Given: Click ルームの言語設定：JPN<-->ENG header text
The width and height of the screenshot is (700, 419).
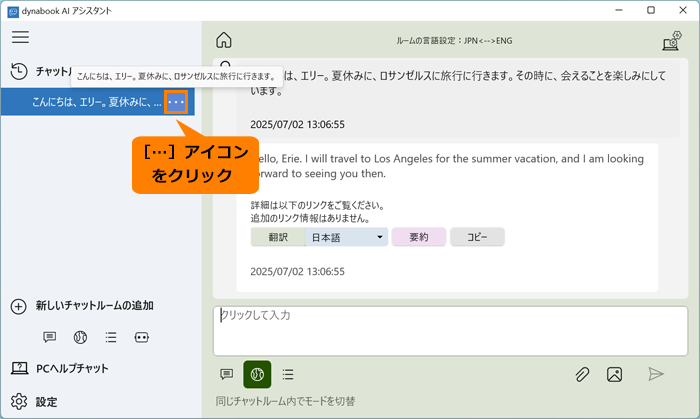Looking at the screenshot, I should click(x=454, y=41).
